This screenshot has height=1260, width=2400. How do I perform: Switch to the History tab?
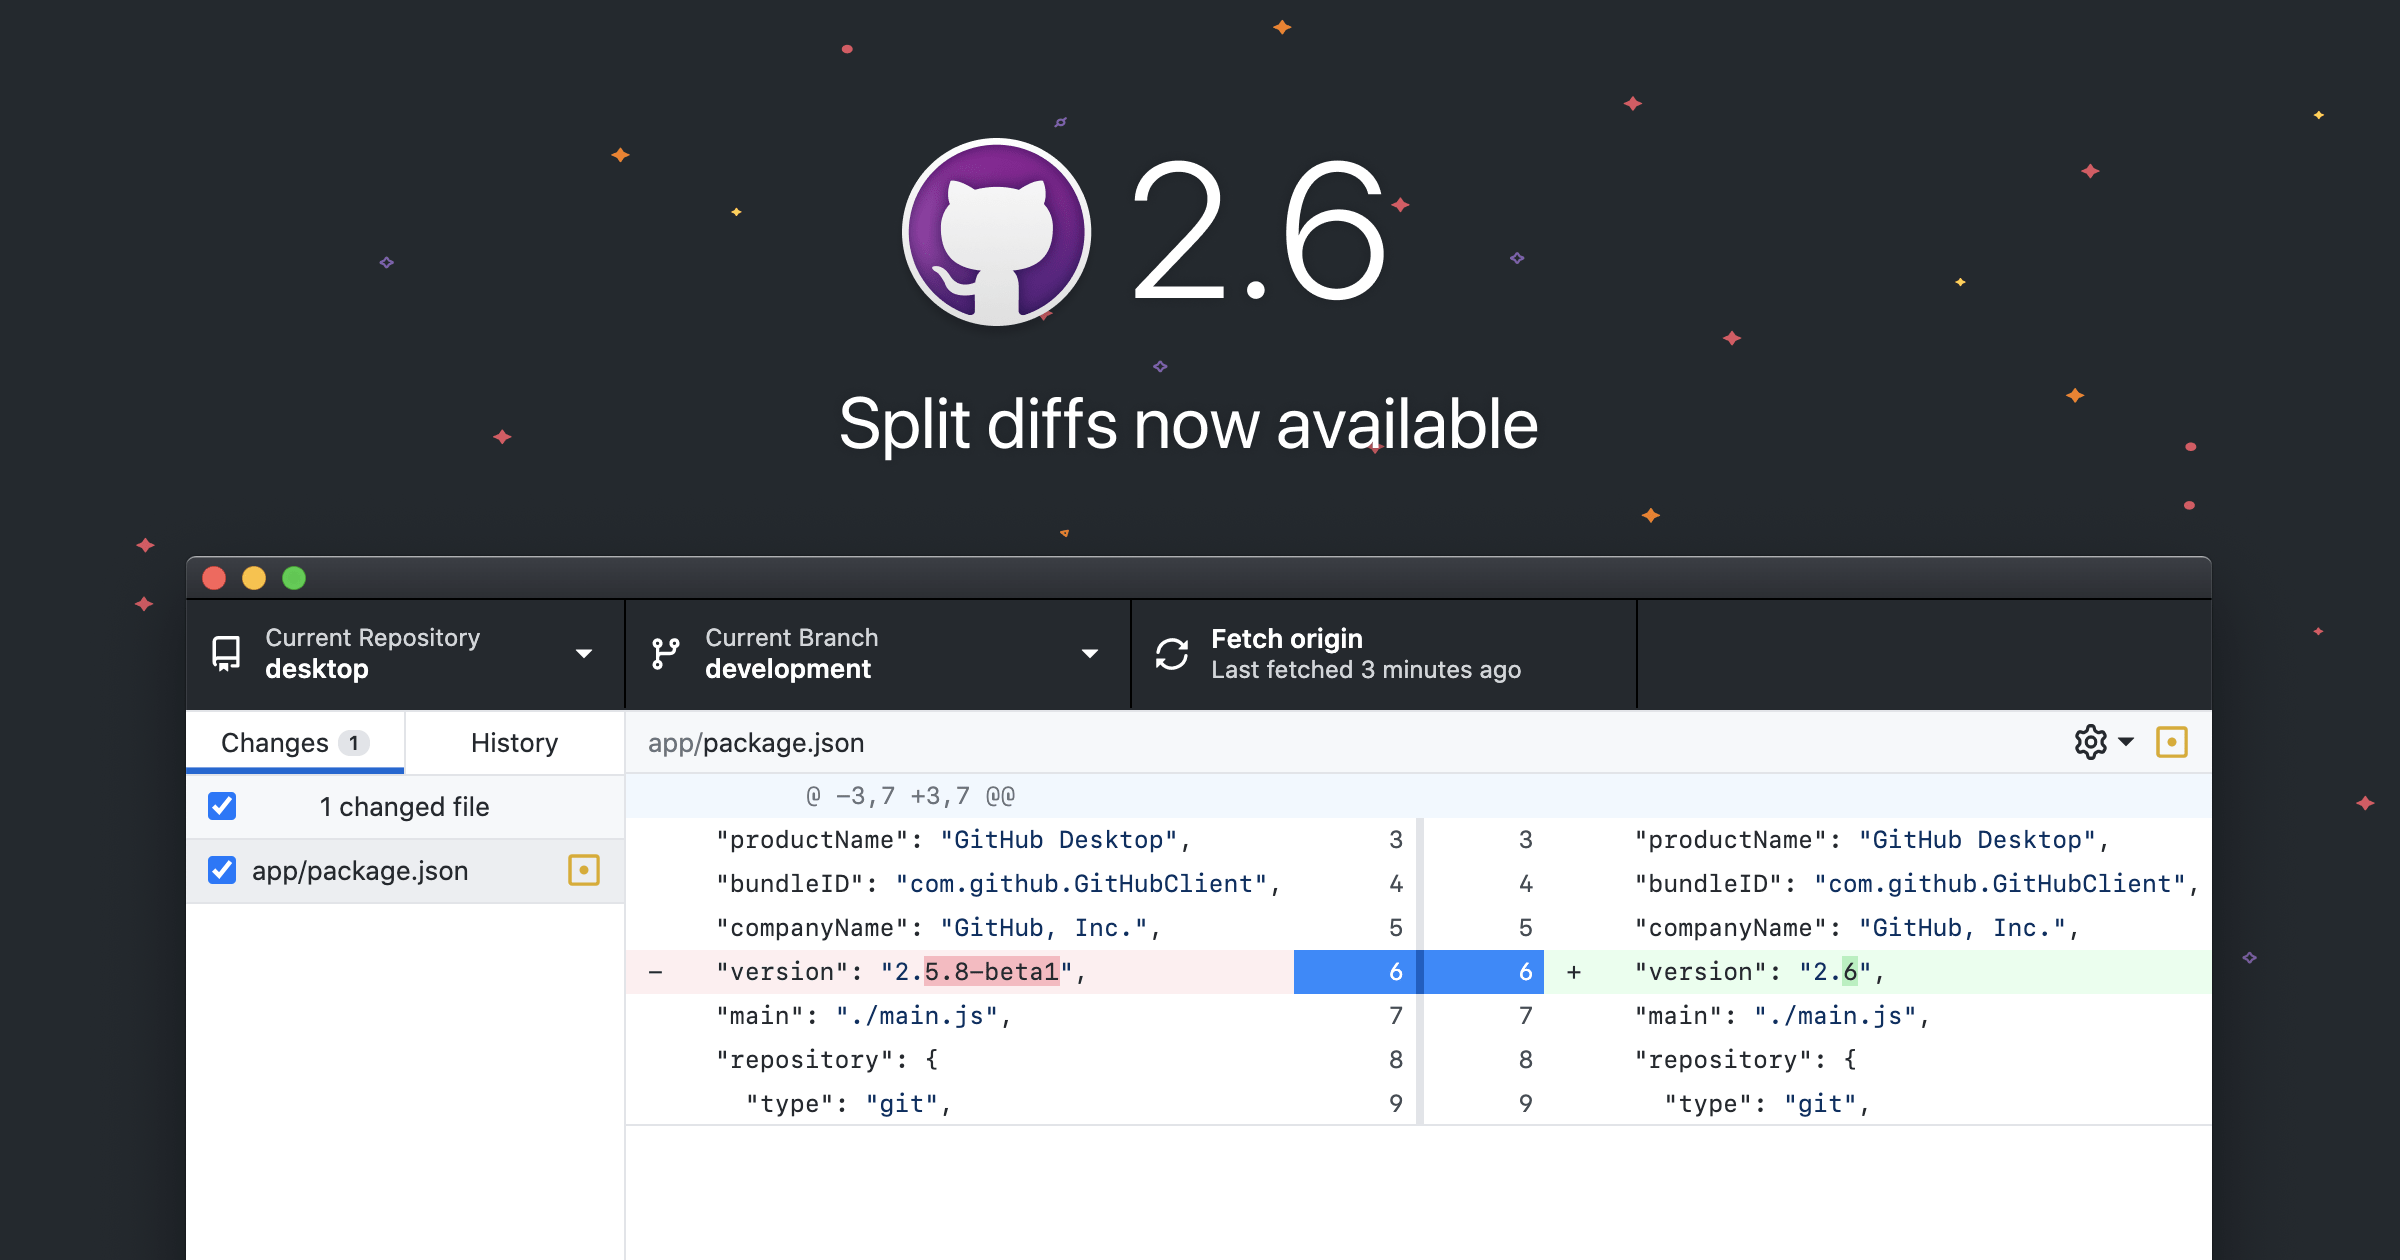(513, 742)
